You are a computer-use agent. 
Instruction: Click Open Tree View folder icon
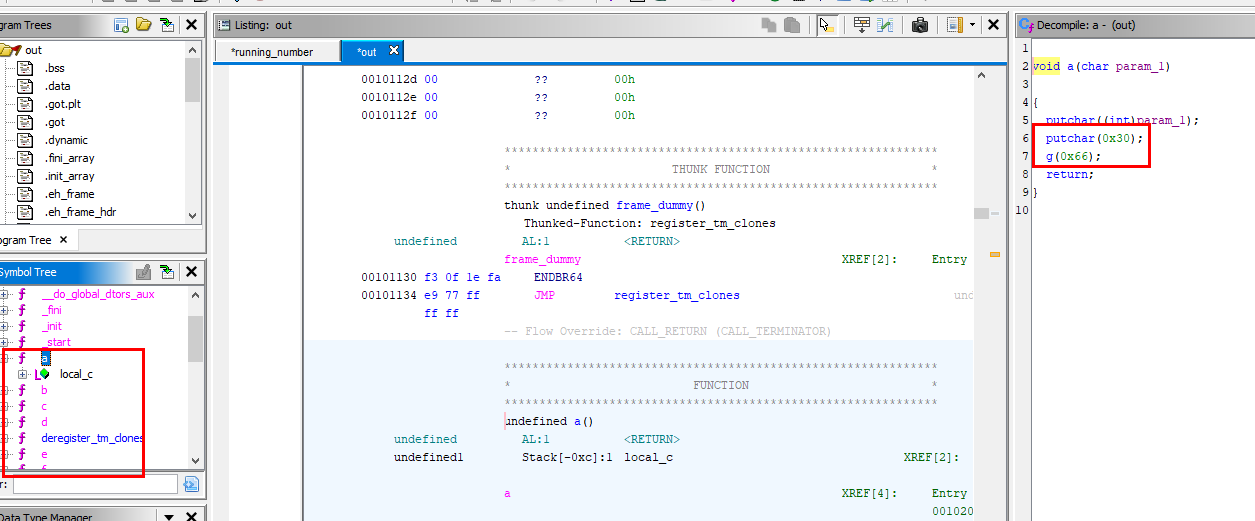(143, 25)
